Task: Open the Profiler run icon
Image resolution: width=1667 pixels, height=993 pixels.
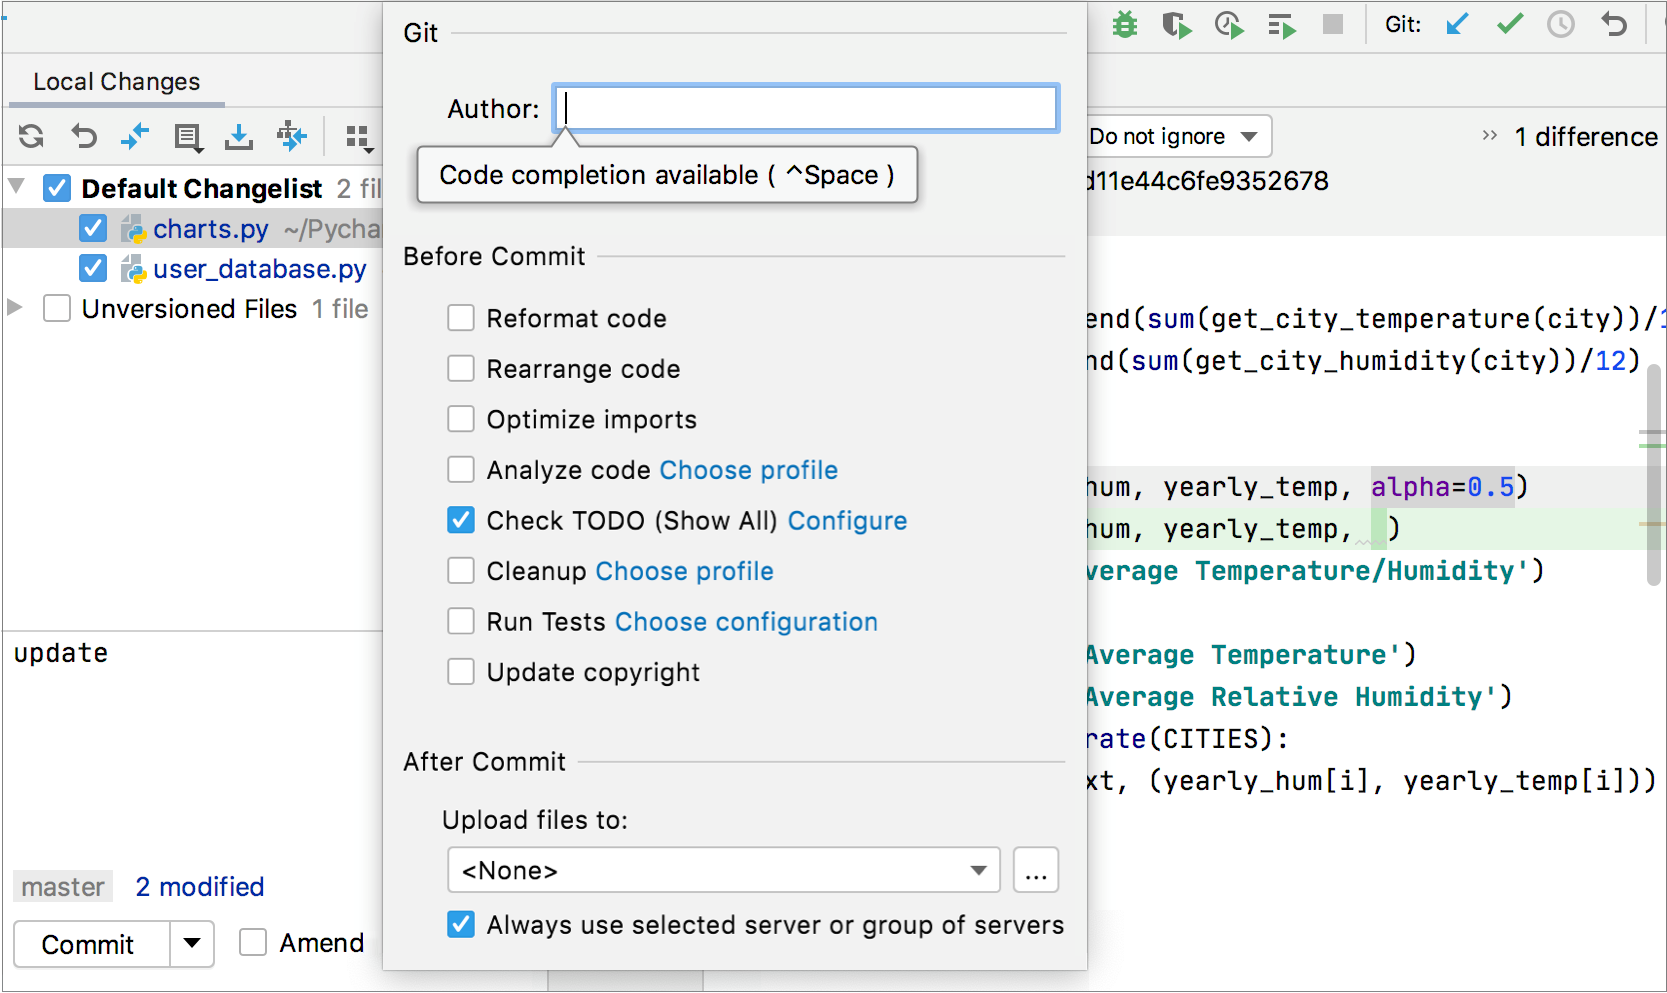Action: 1228,25
